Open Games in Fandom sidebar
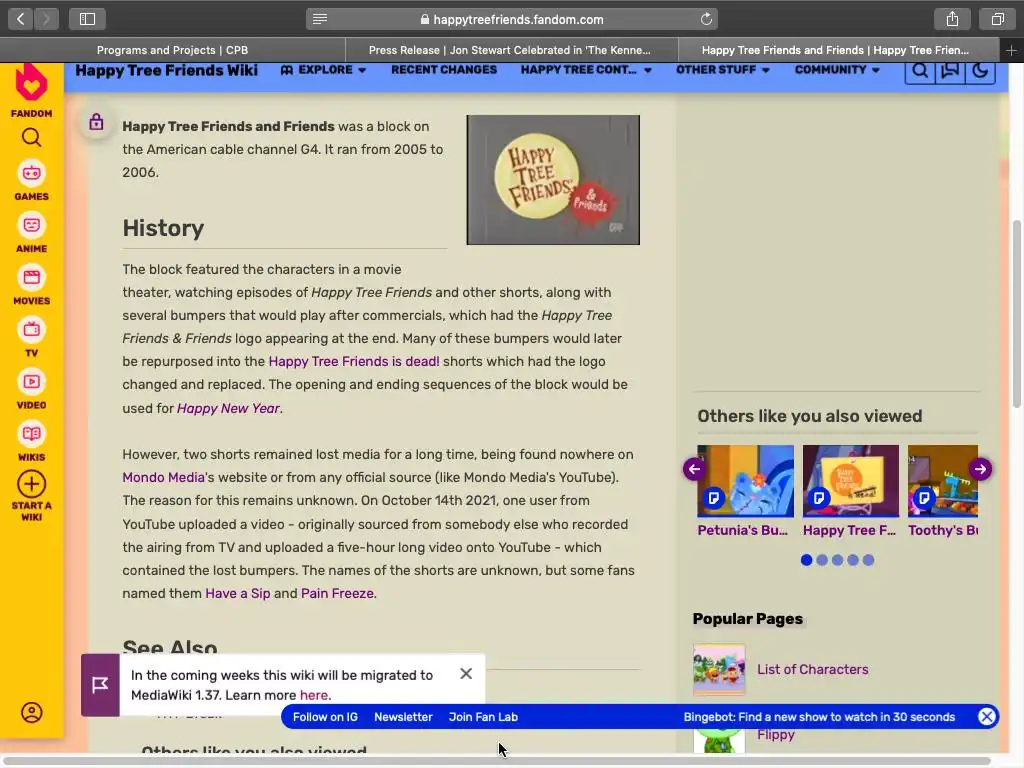The image size is (1024, 768). pos(31,180)
